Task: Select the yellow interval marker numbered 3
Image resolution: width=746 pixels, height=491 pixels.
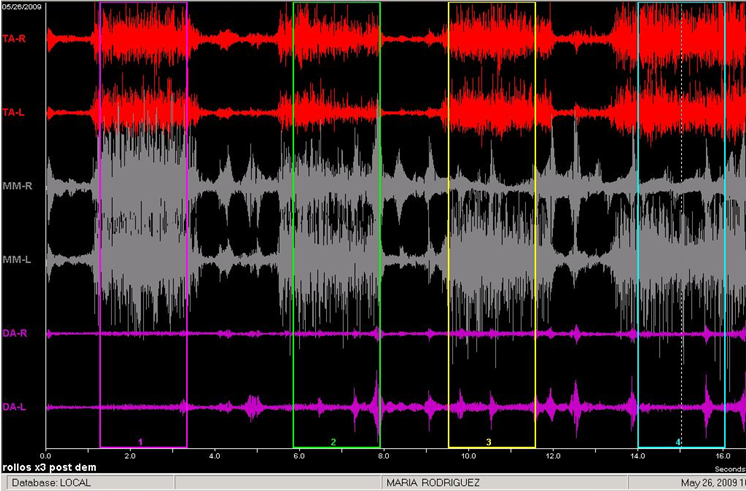Action: [489, 441]
